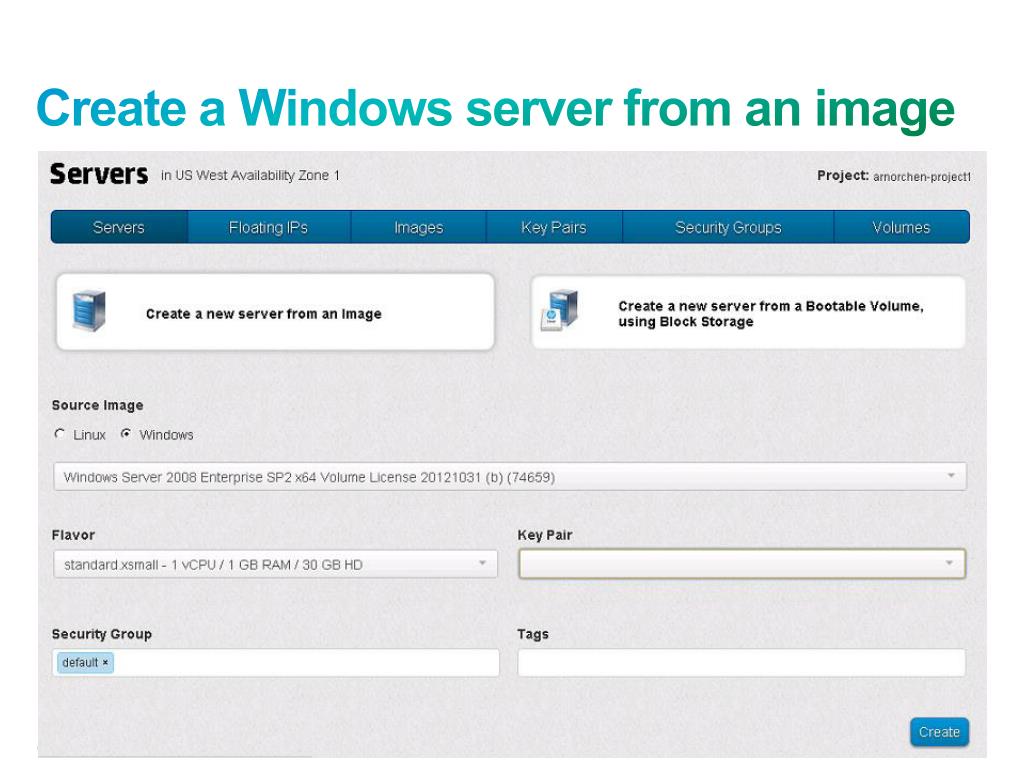Click the 'in US West Availability Zone 1' text

[250, 175]
